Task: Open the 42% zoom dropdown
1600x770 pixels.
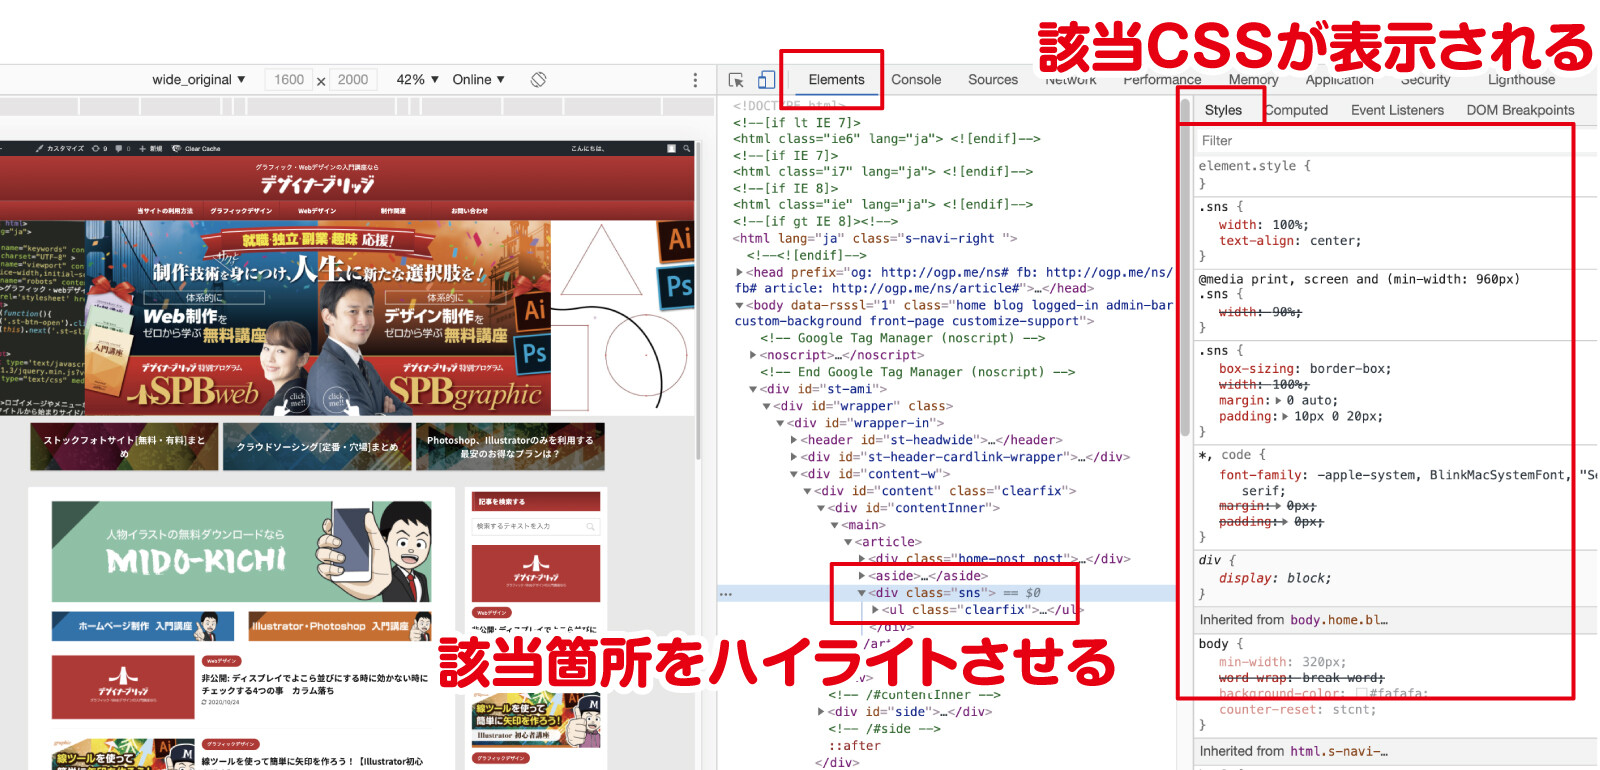Action: (x=417, y=80)
